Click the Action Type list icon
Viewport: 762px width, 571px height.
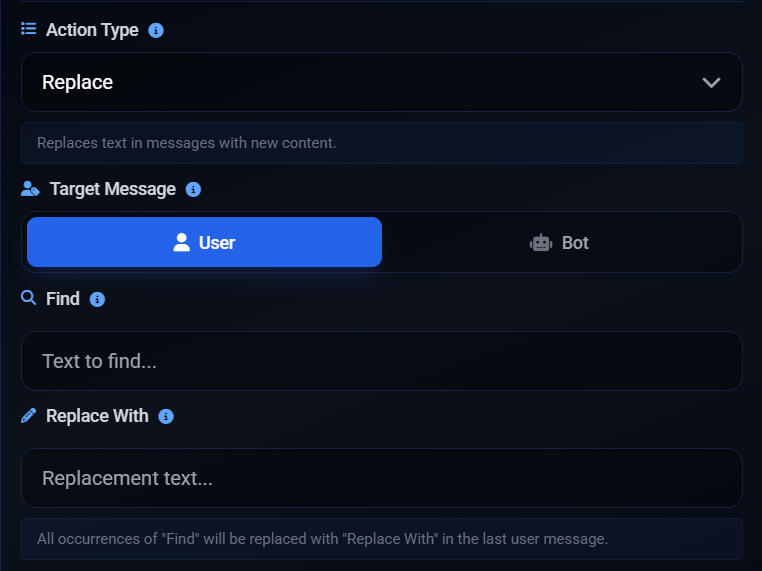(x=29, y=29)
